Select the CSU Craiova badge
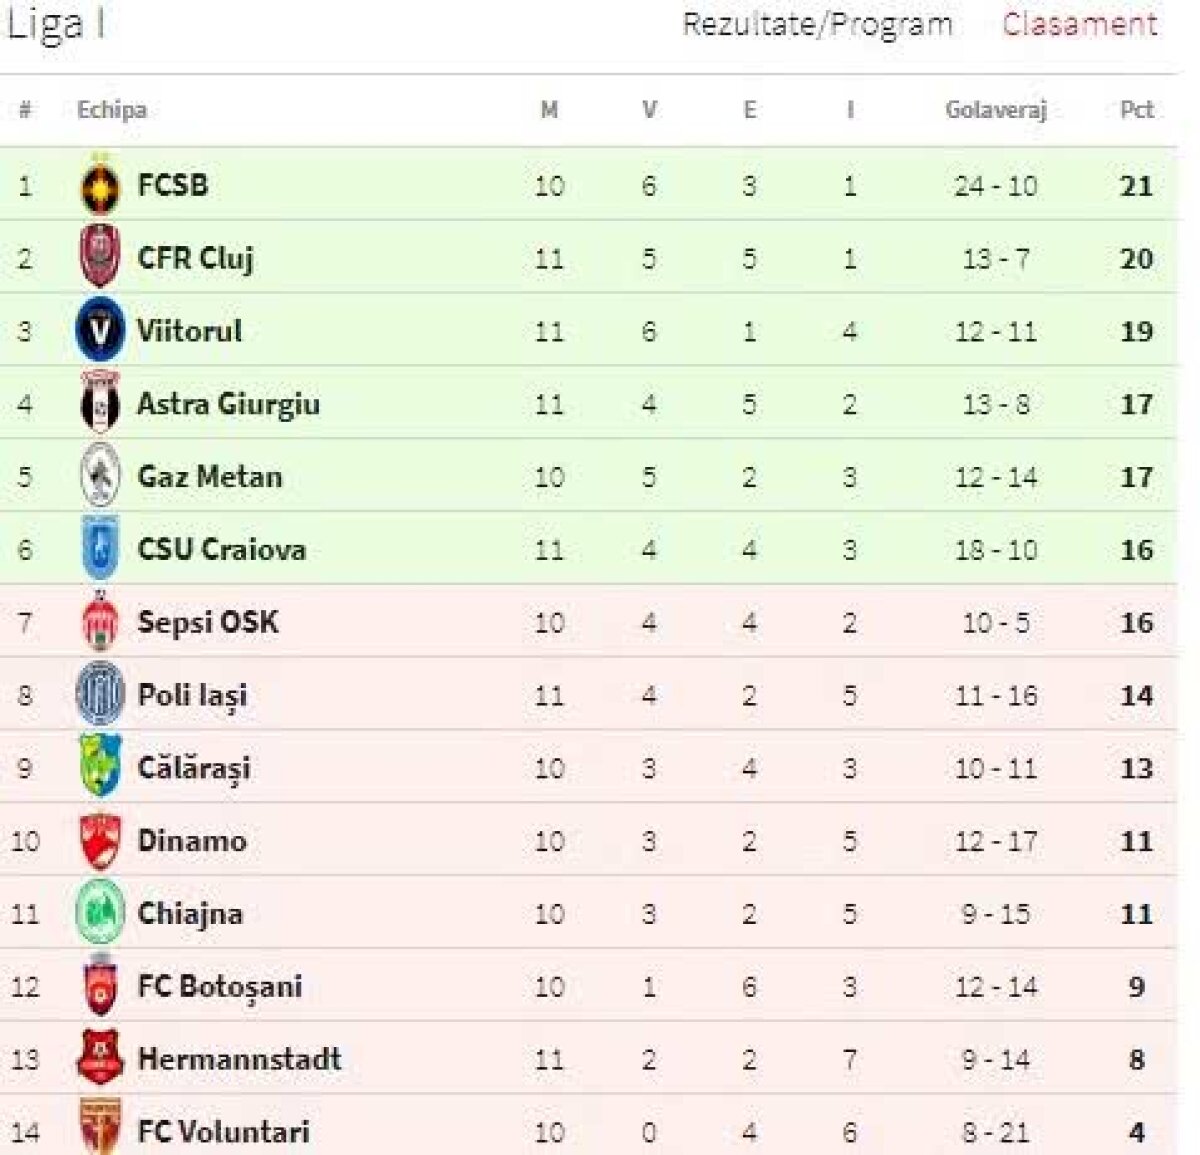Image resolution: width=1200 pixels, height=1155 pixels. pos(101,549)
